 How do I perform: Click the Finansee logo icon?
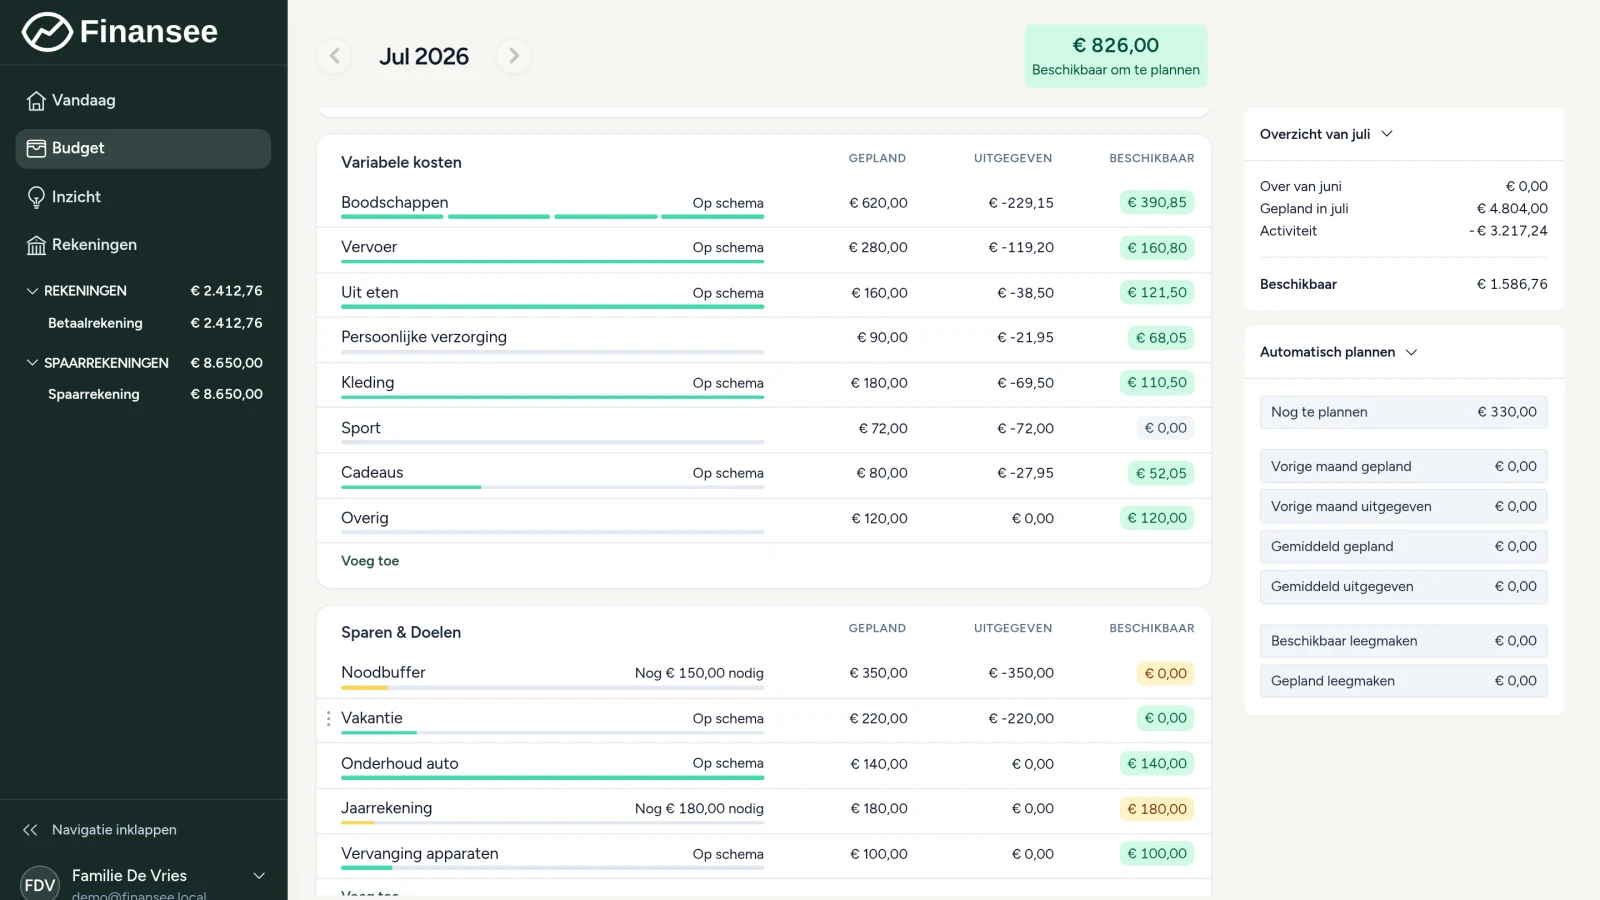(x=47, y=32)
